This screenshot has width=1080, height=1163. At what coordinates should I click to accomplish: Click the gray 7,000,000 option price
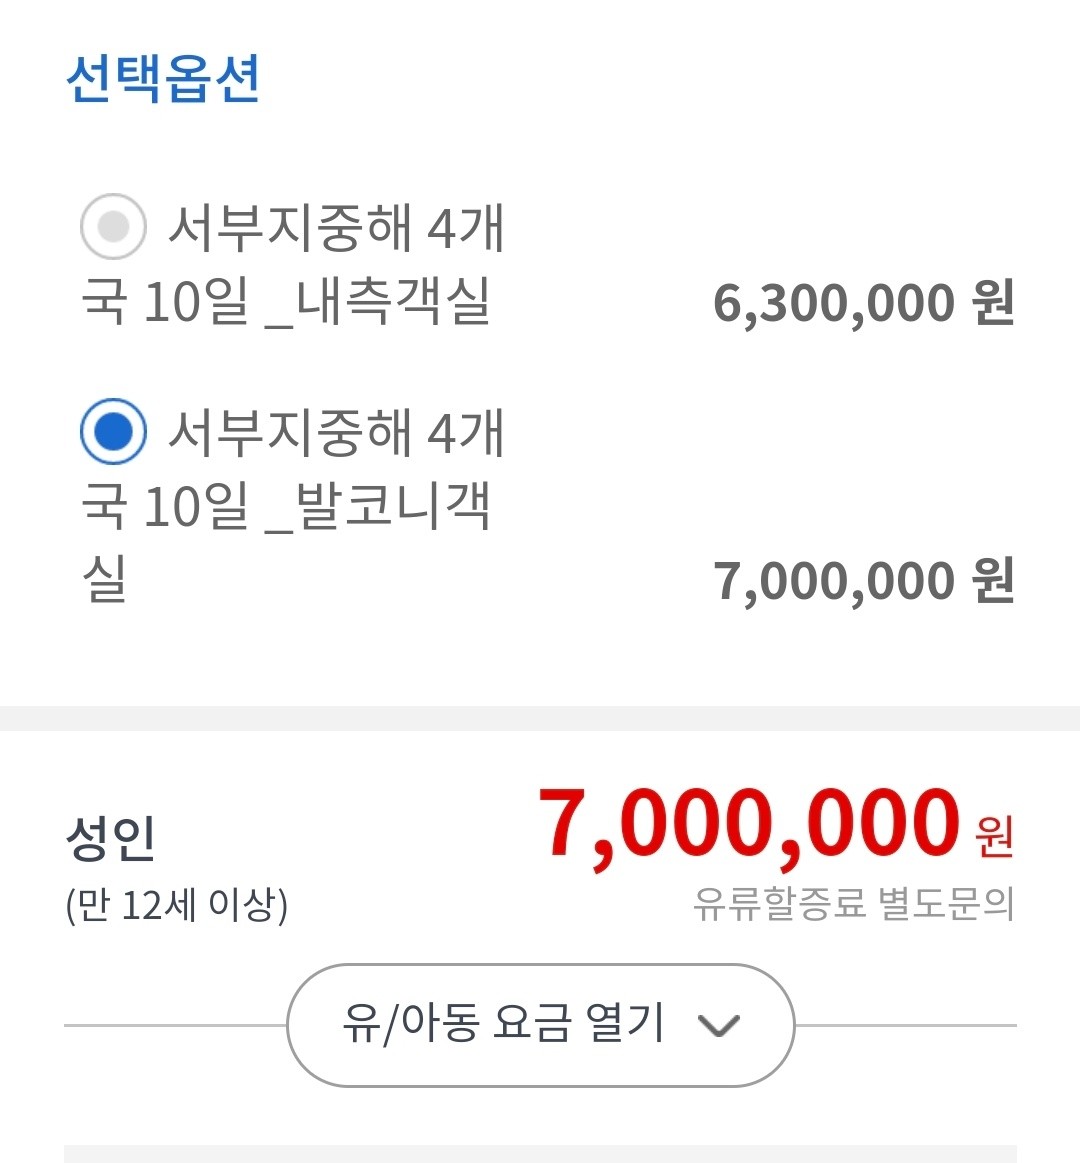pos(835,581)
